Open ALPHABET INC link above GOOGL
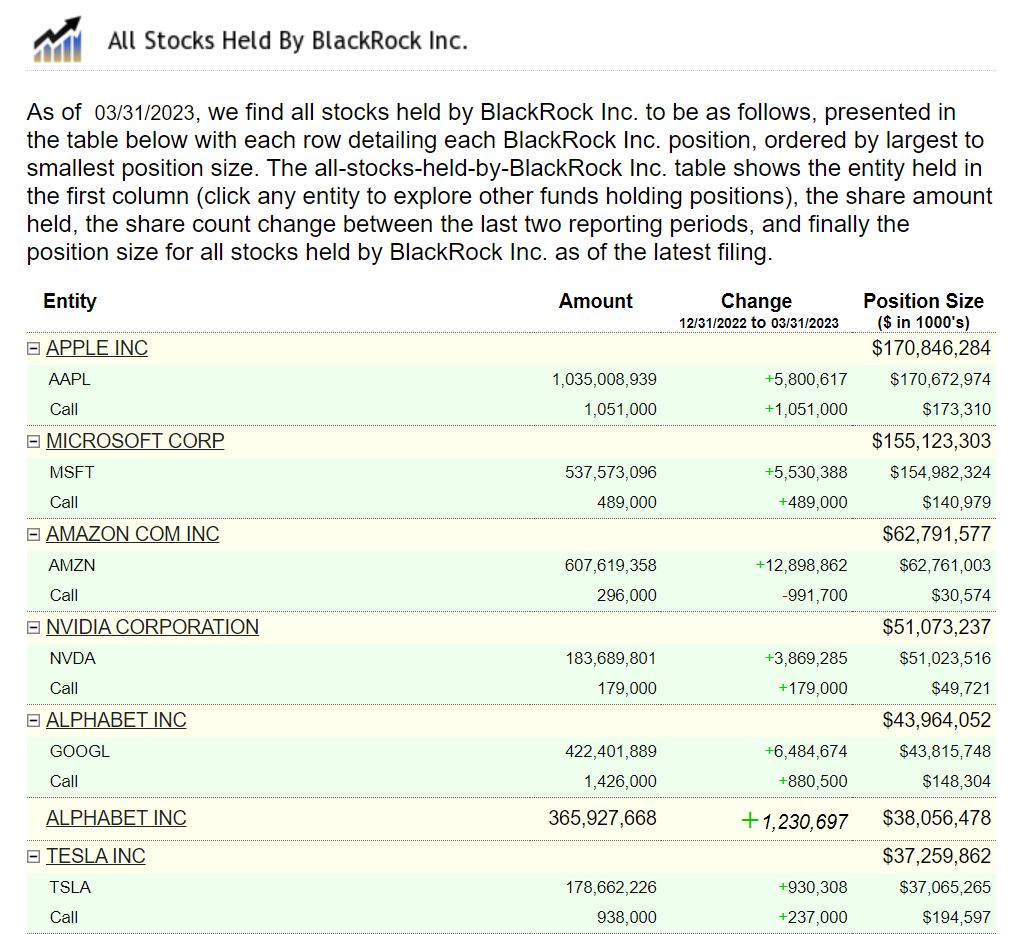This screenshot has height=934, width=1021. [x=117, y=720]
